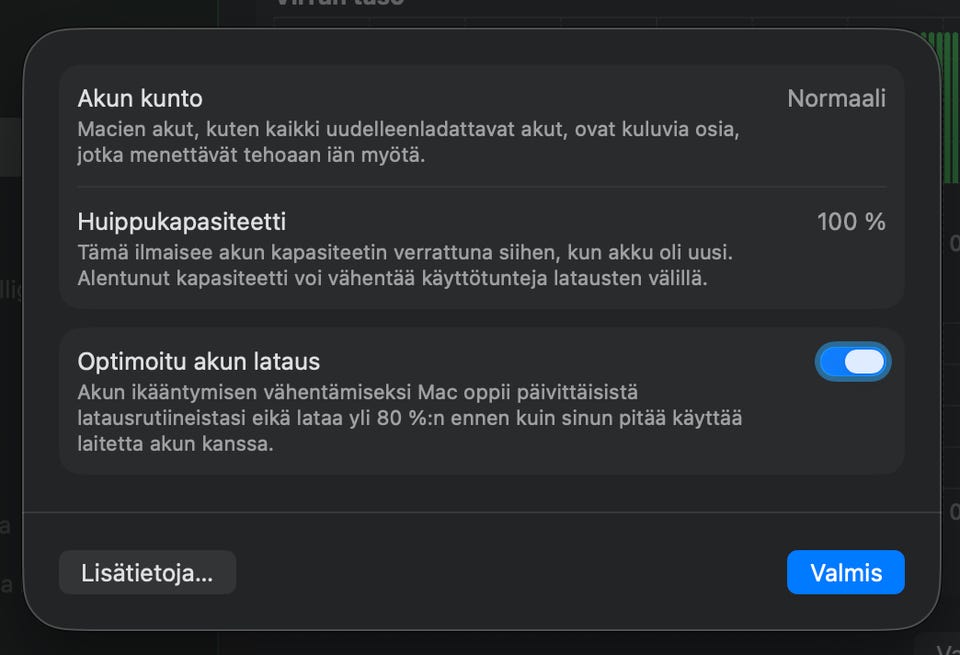Select the Normaali status text
The image size is (960, 655).
tap(836, 98)
